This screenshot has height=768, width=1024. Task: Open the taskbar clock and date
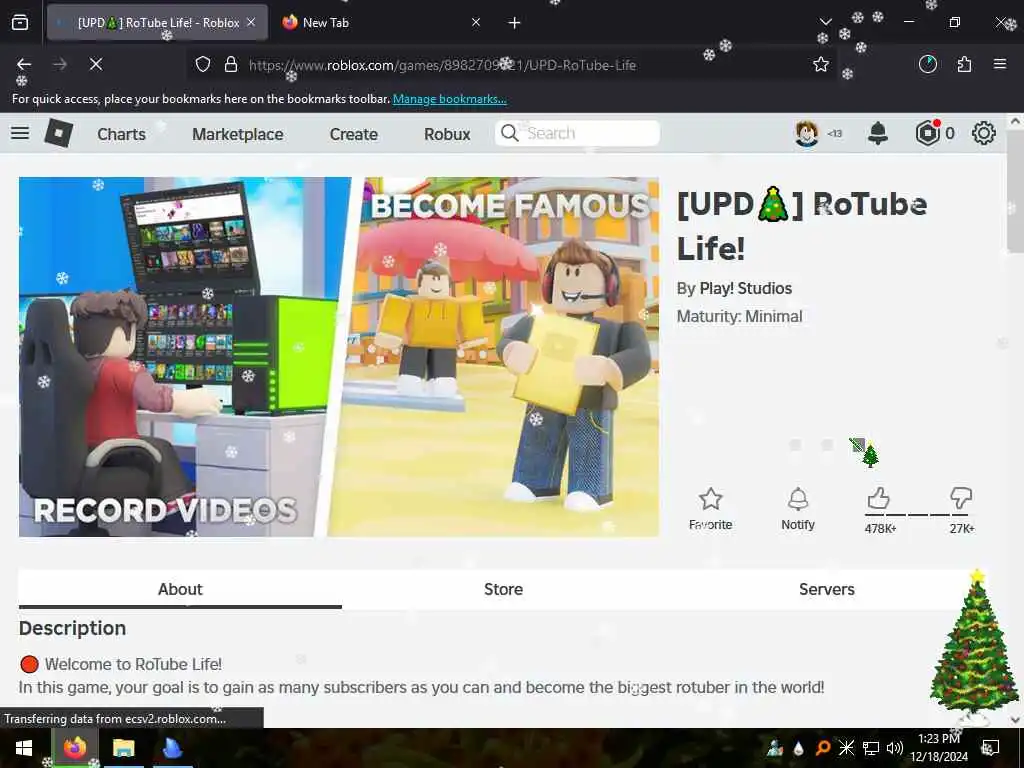[x=939, y=748]
